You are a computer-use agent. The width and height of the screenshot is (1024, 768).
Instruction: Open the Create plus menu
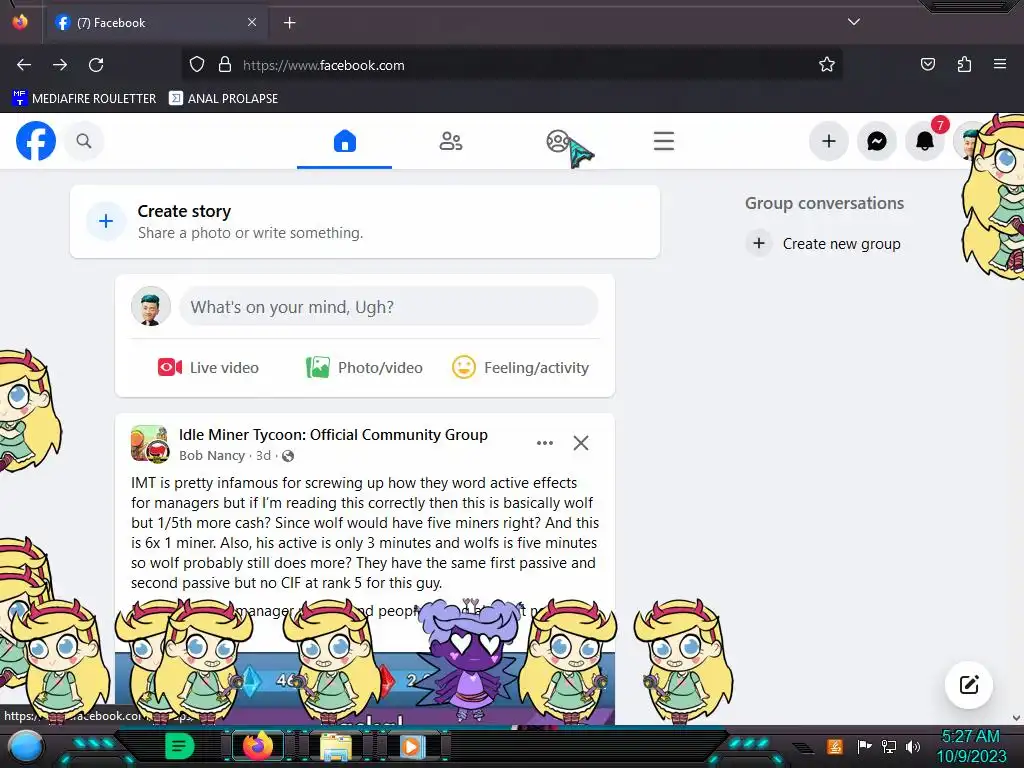point(829,141)
